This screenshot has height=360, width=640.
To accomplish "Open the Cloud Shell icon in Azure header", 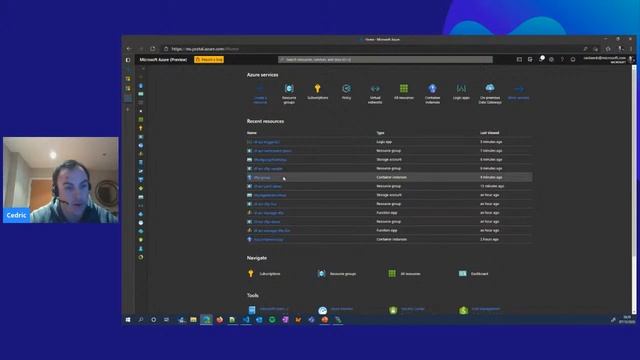I will (519, 60).
